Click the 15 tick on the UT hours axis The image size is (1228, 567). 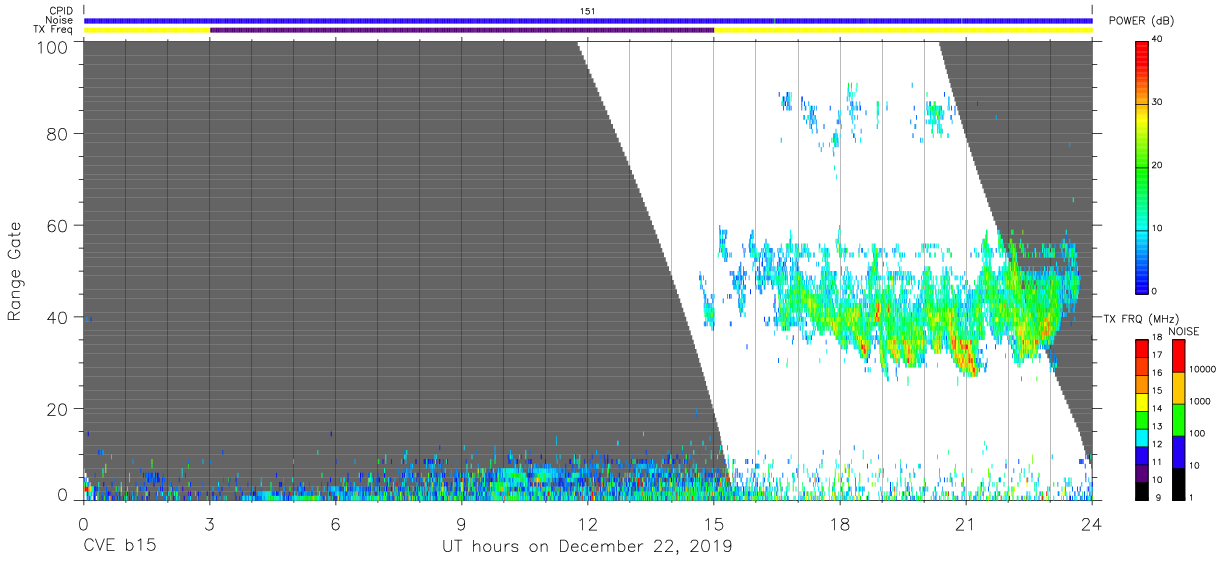coord(714,523)
